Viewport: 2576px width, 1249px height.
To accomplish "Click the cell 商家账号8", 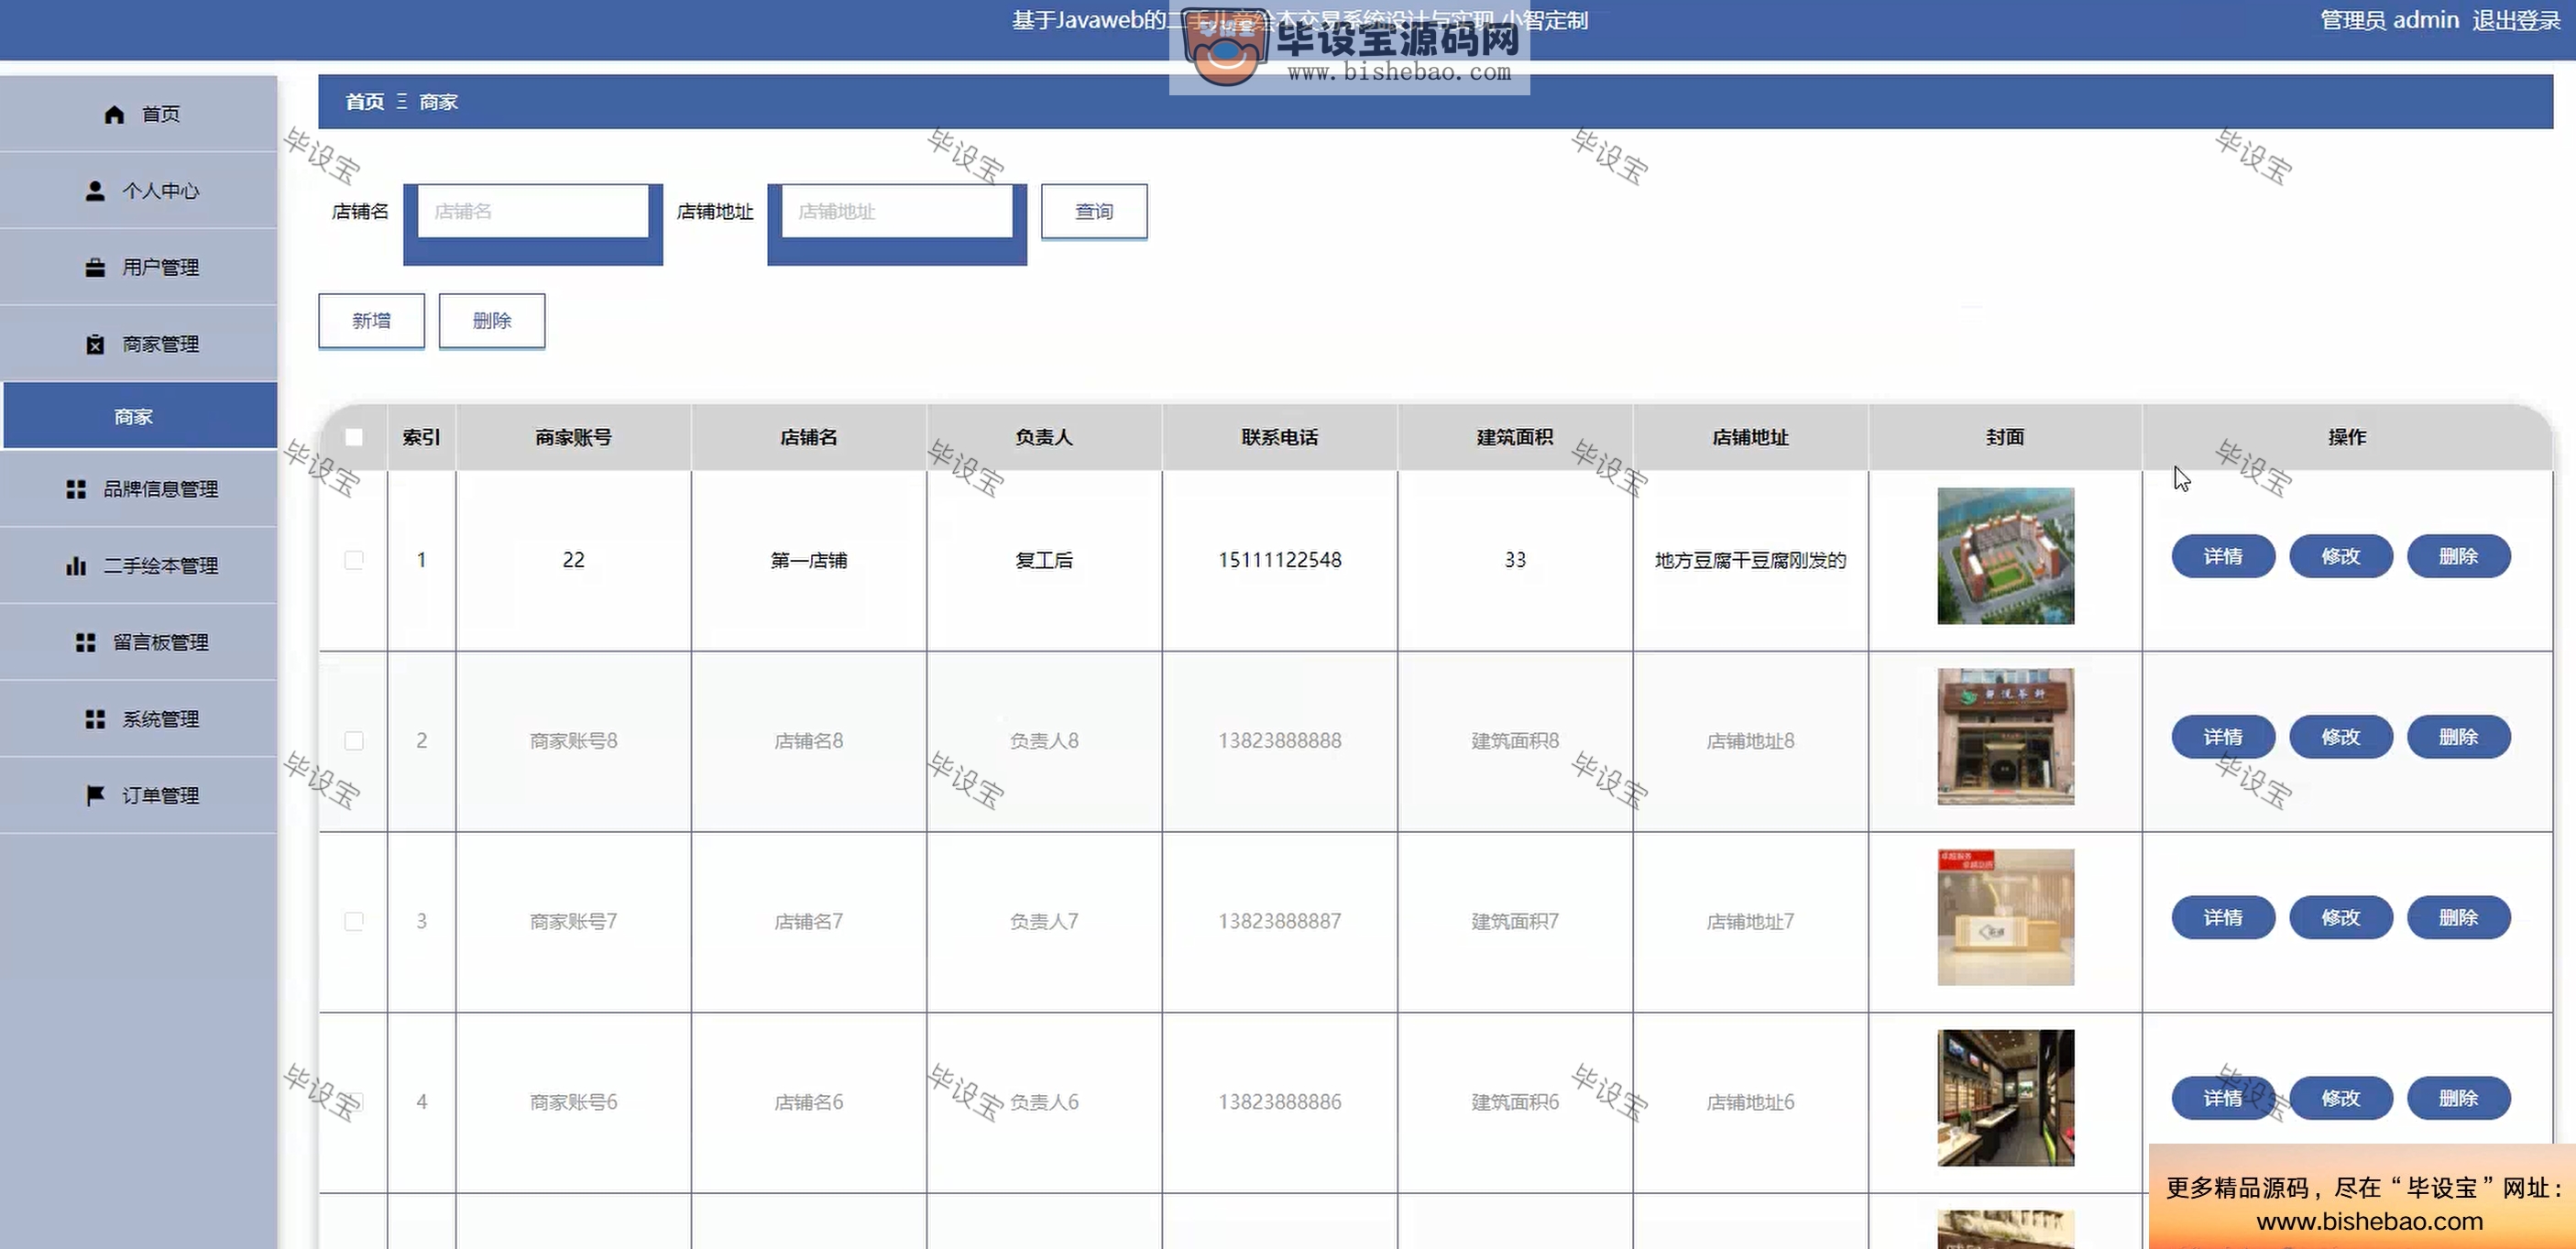I will [573, 741].
